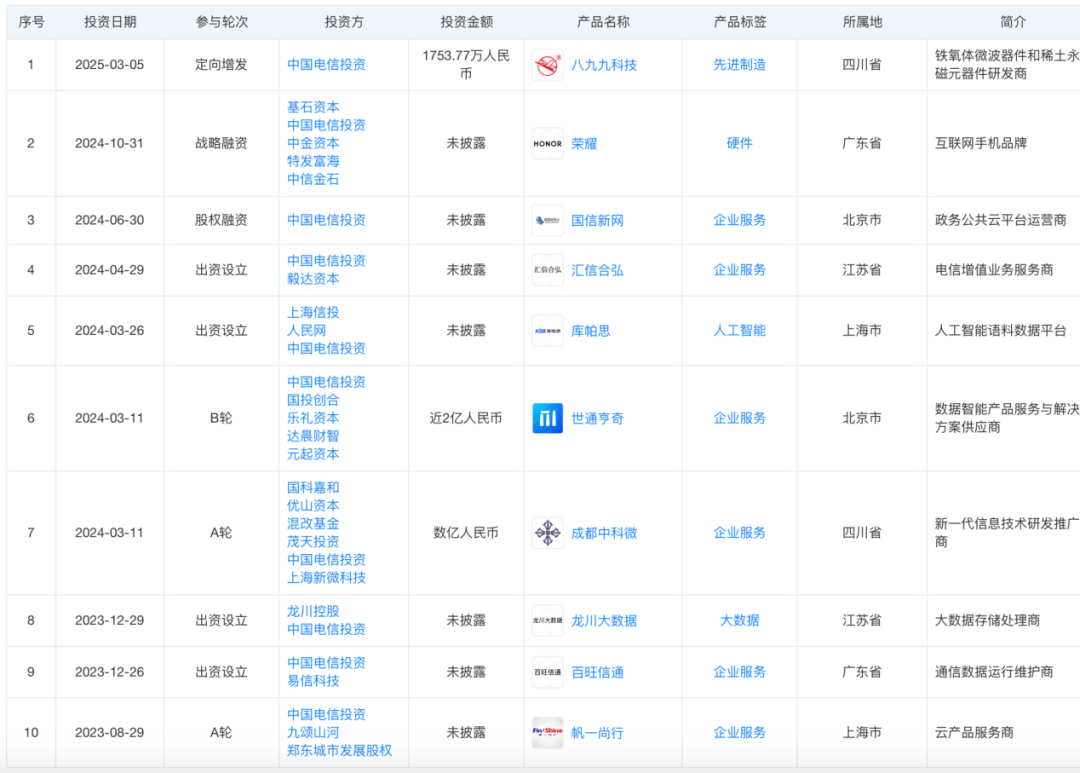Click the 八九九科技 company logo icon
This screenshot has height=773, width=1080.
tap(547, 65)
